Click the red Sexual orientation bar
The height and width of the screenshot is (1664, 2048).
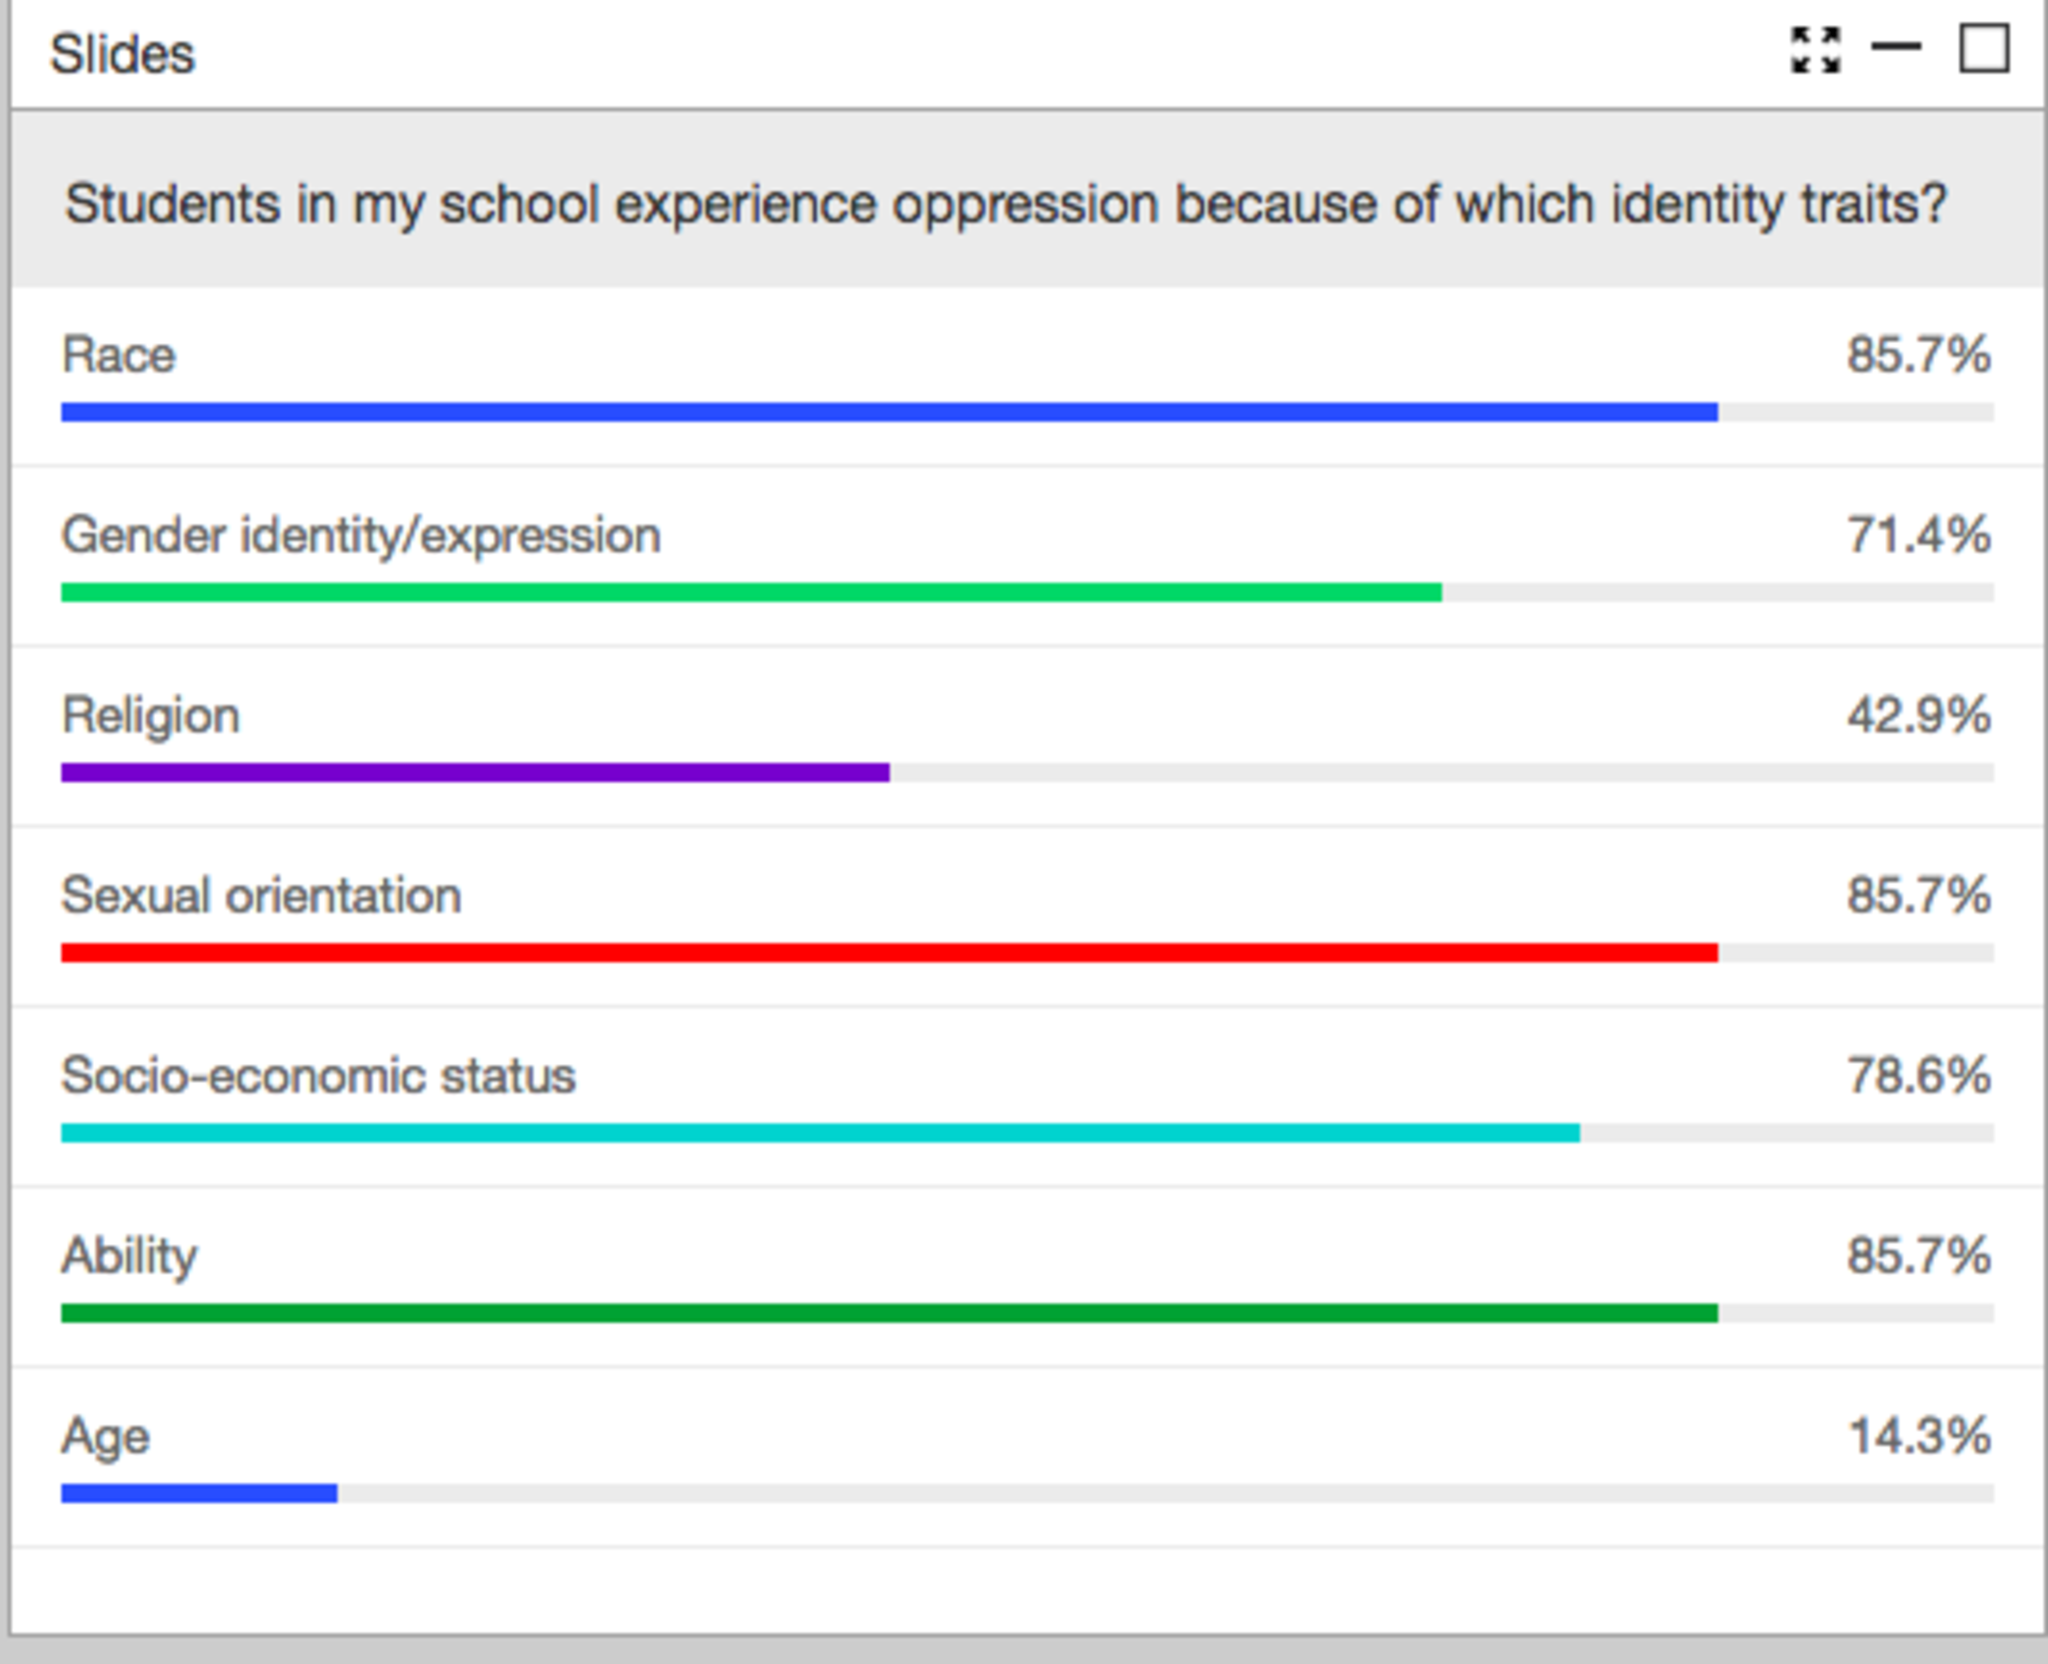889,952
